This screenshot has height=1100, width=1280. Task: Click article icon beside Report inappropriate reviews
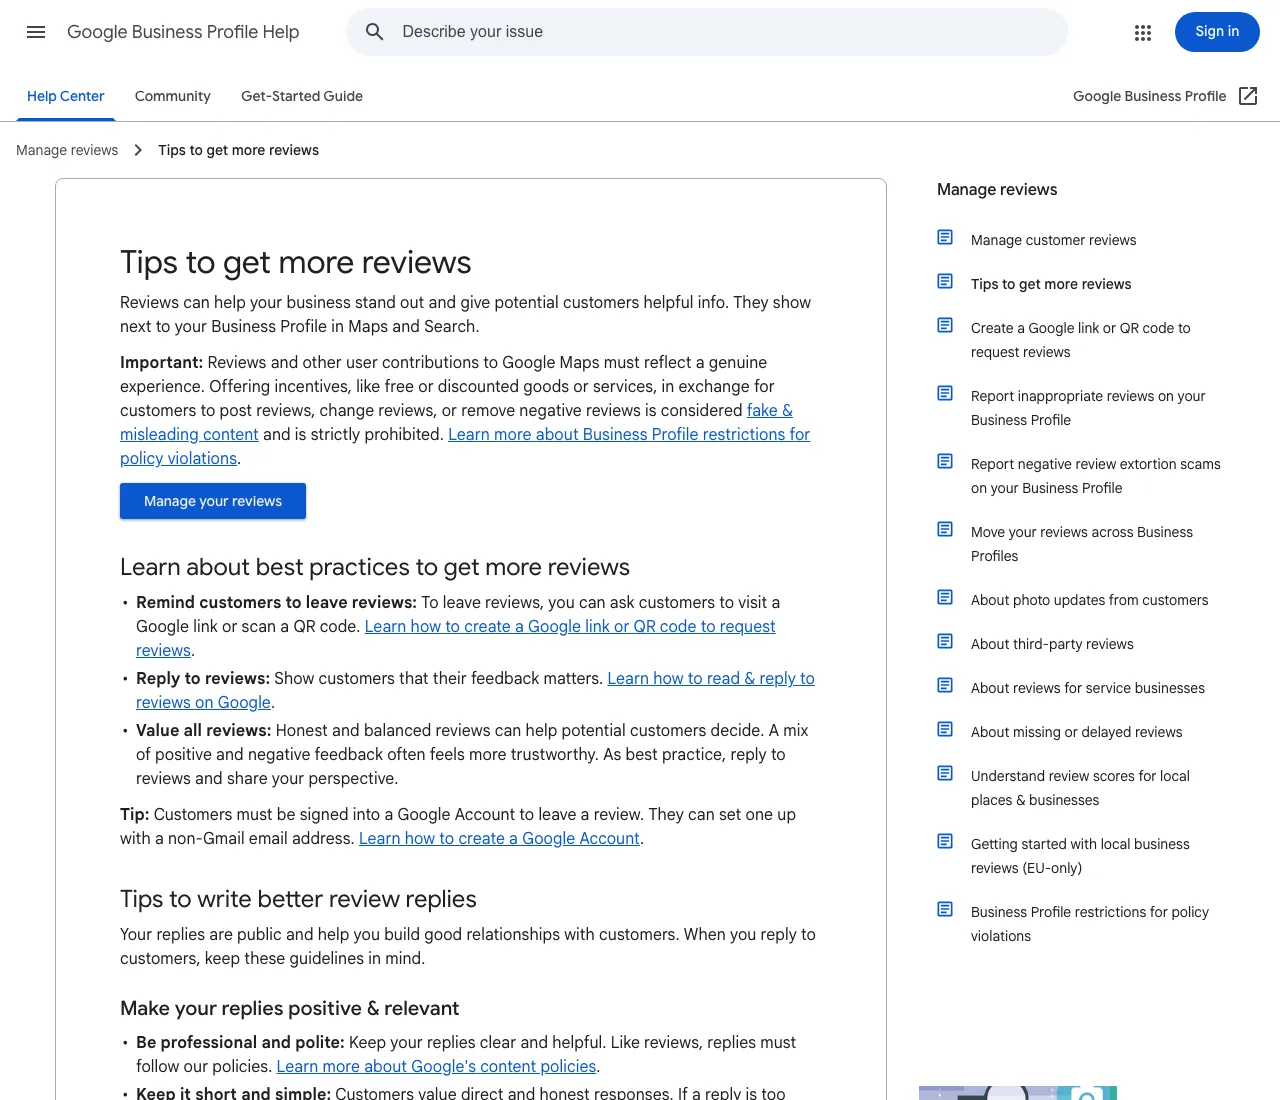coord(945,394)
